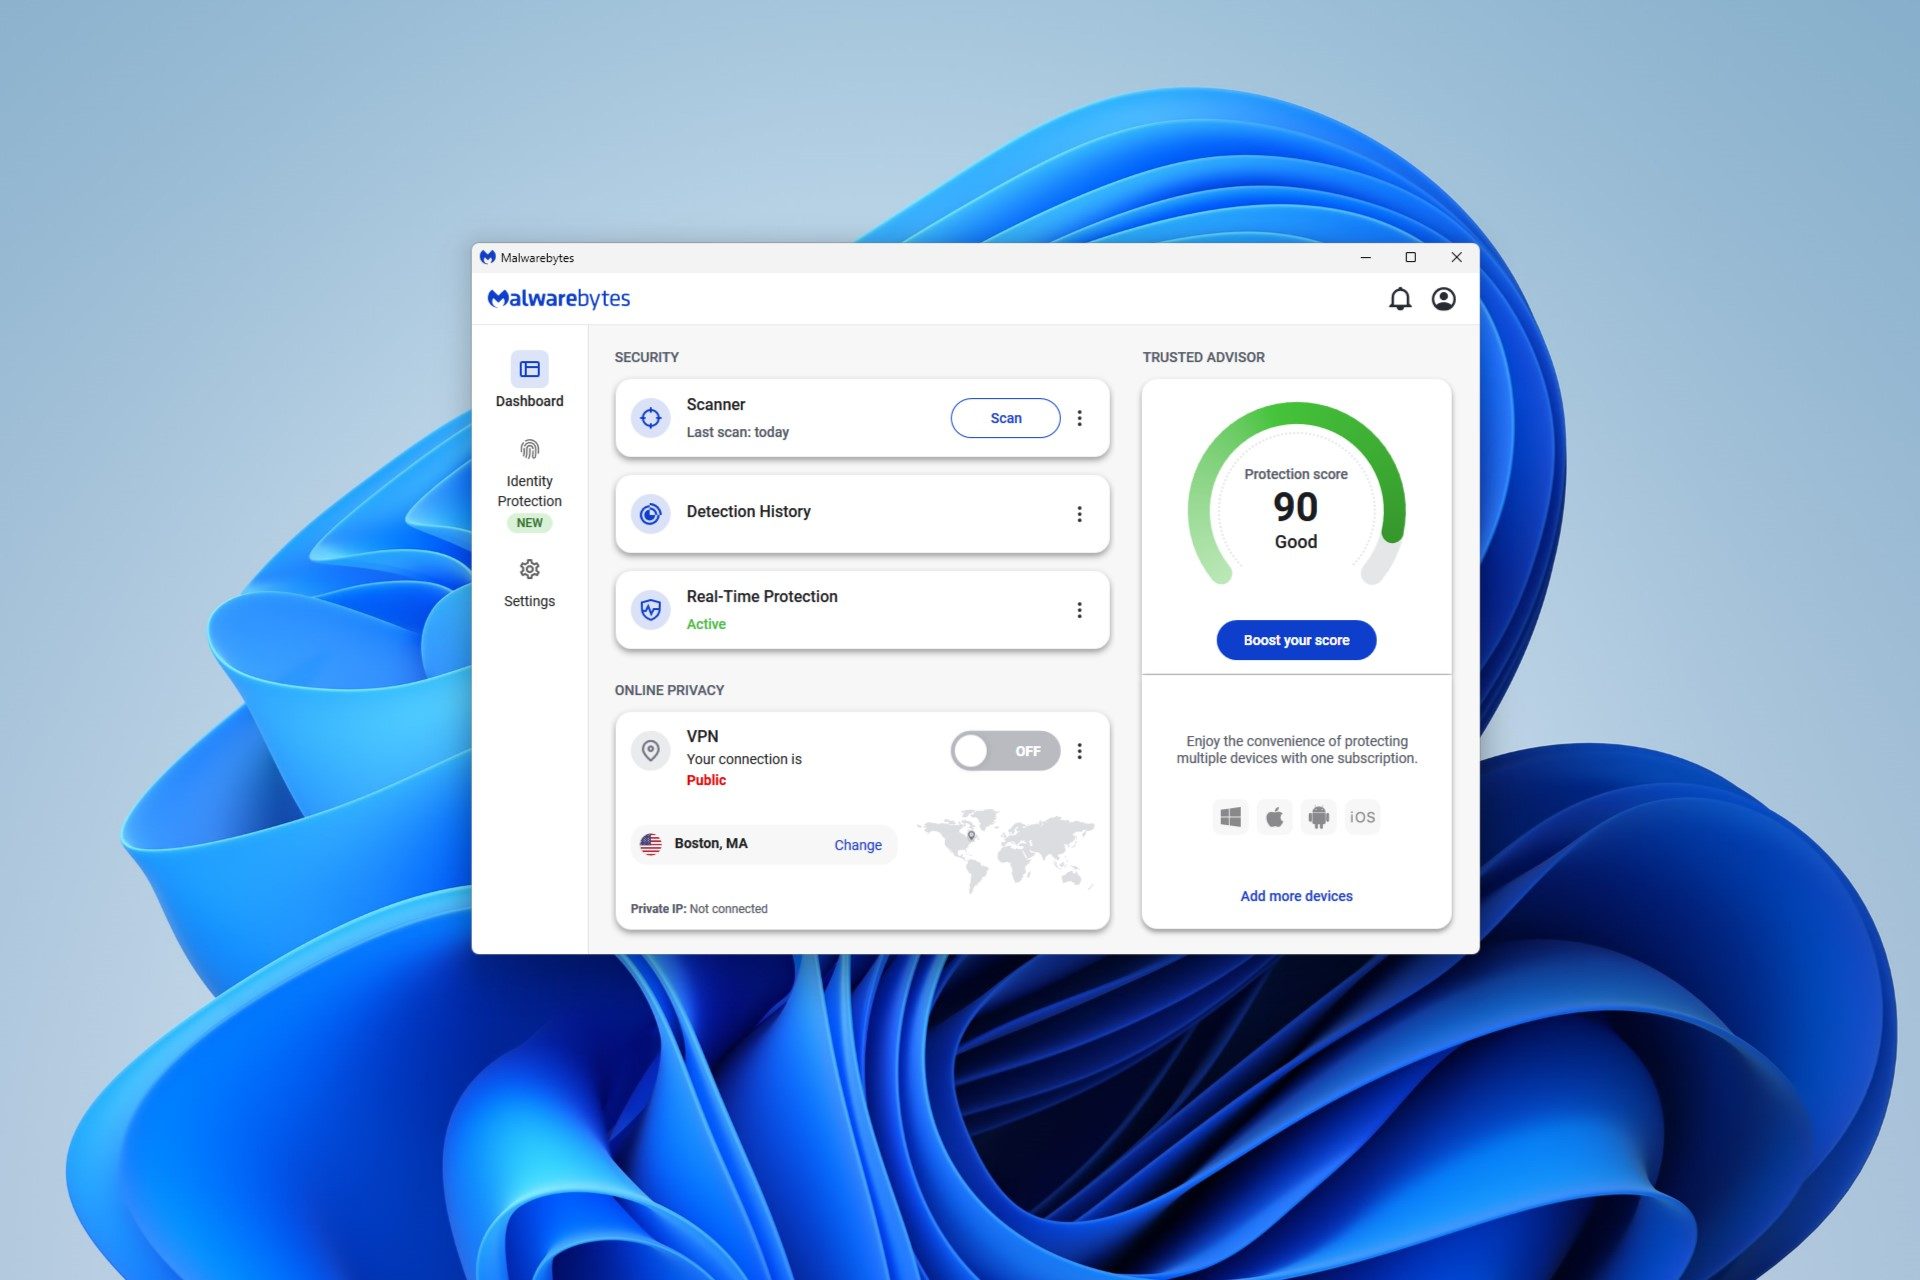Click the US flag beside Boston, MA

click(651, 844)
